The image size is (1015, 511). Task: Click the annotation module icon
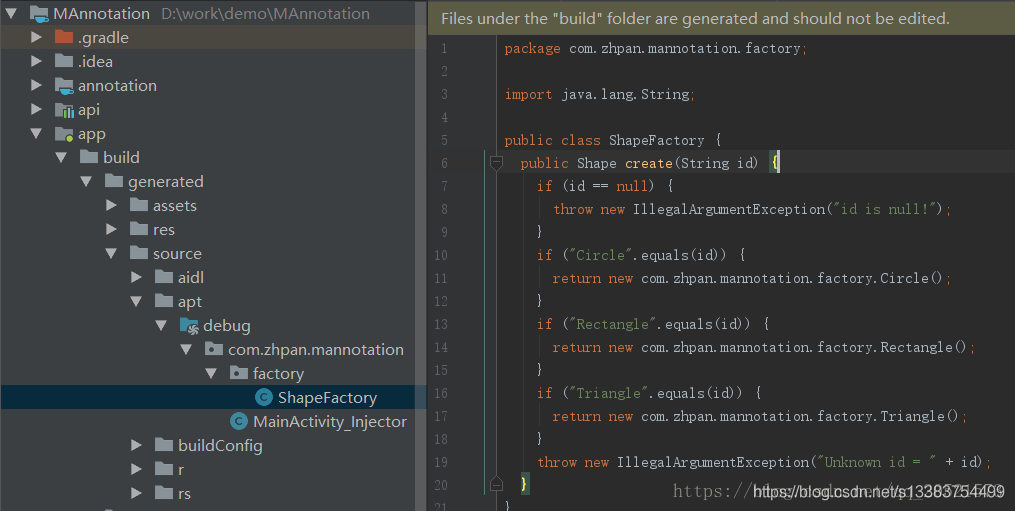tap(63, 85)
